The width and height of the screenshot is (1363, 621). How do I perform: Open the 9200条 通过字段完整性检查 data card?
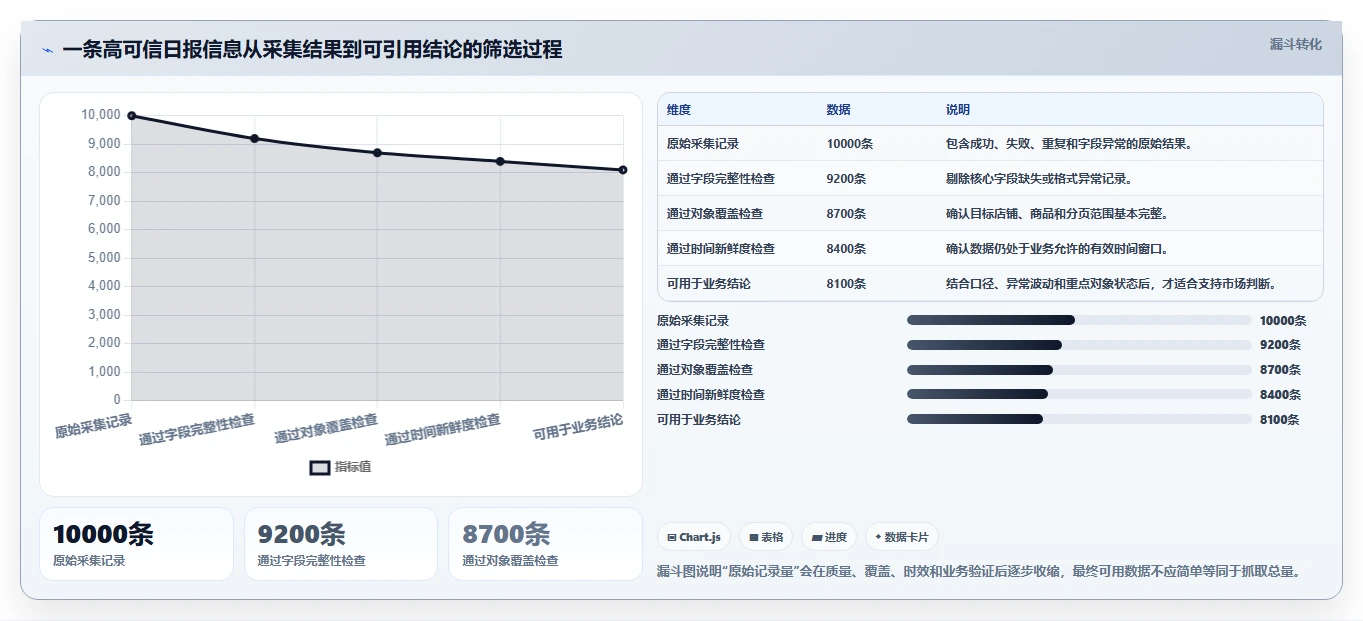[x=341, y=544]
